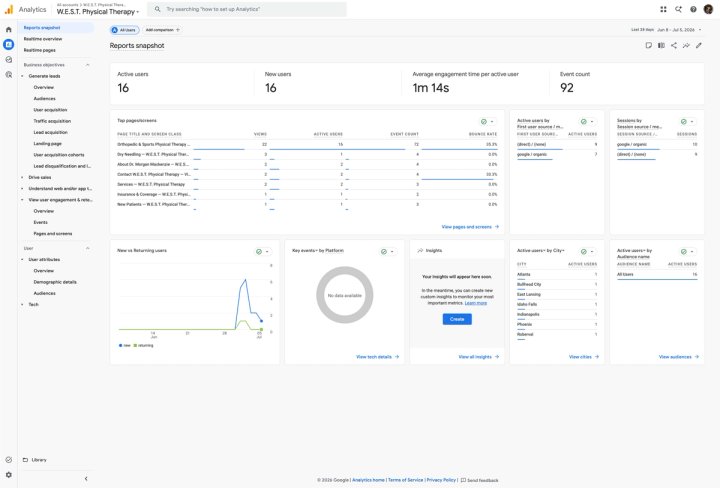Collapse the Generate leads group

tap(22, 76)
